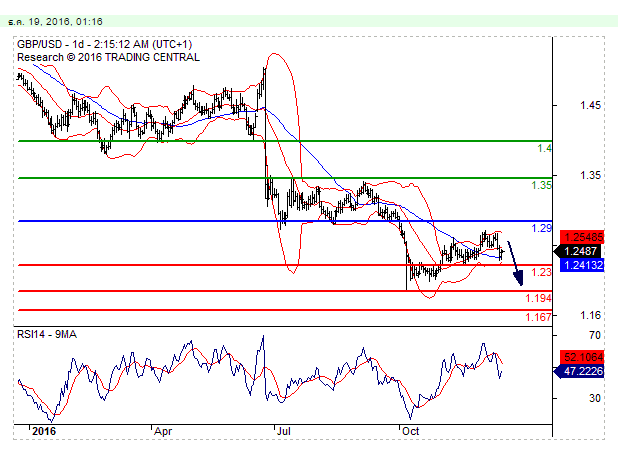Click the red 1.194 support level label
Screen dimensions: 618x460
tap(538, 298)
